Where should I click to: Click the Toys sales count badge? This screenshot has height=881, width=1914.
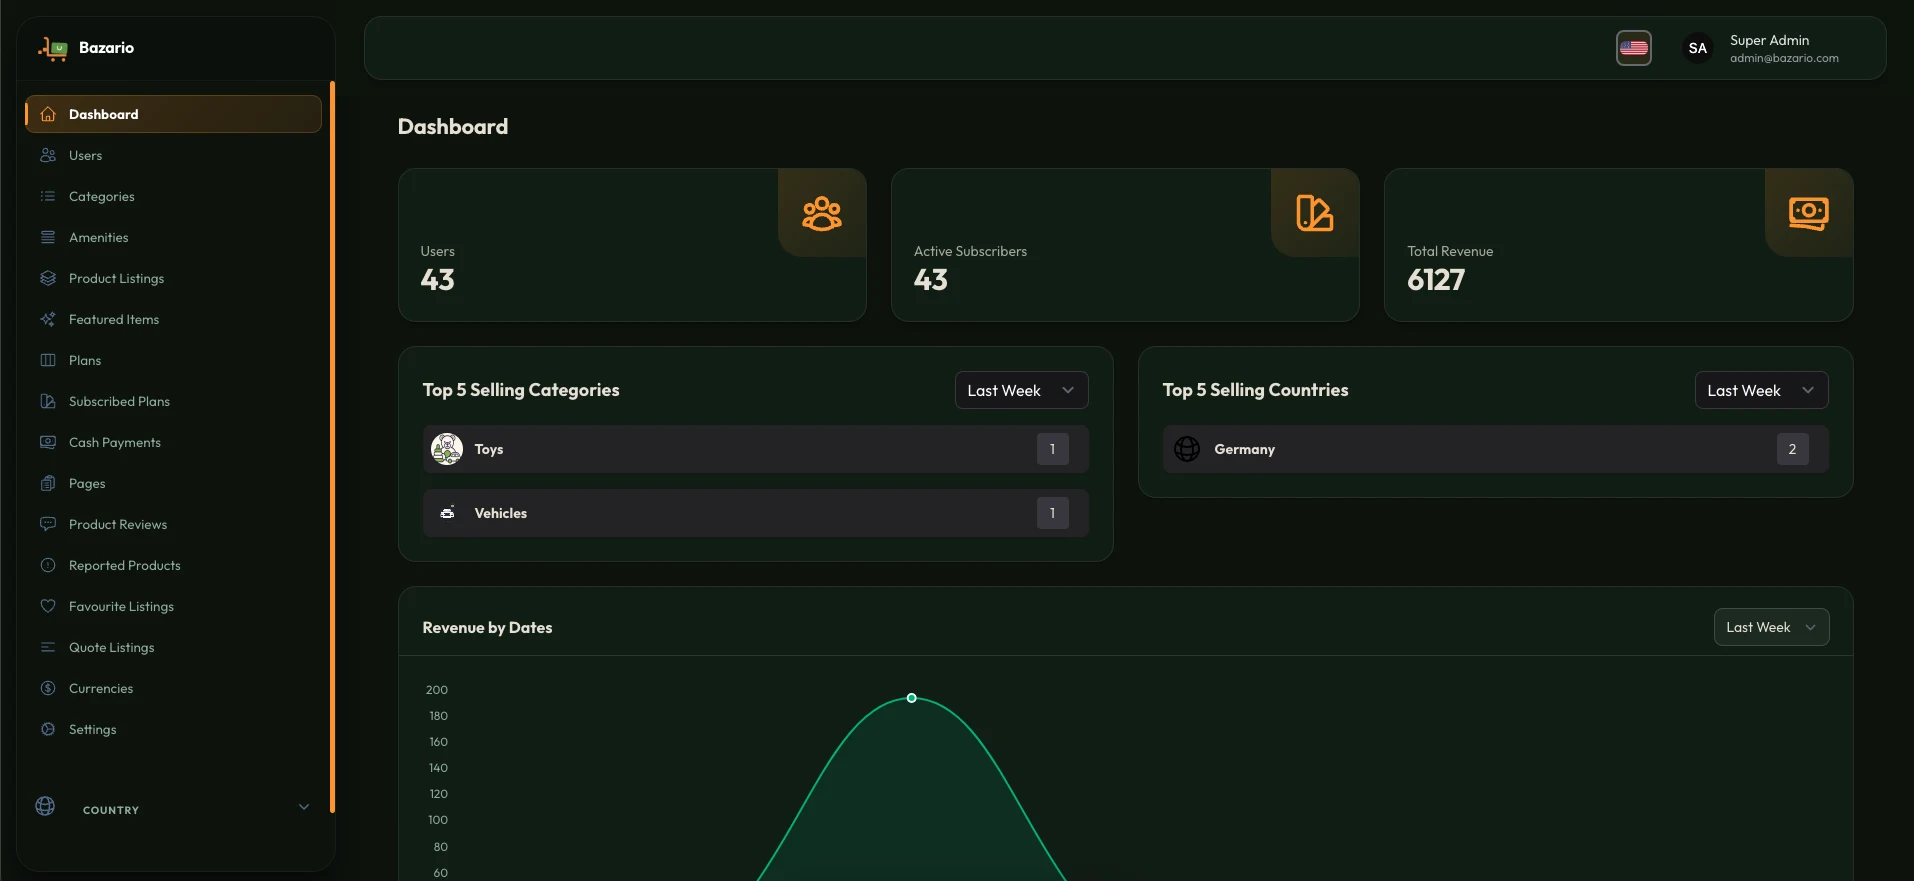pos(1052,449)
